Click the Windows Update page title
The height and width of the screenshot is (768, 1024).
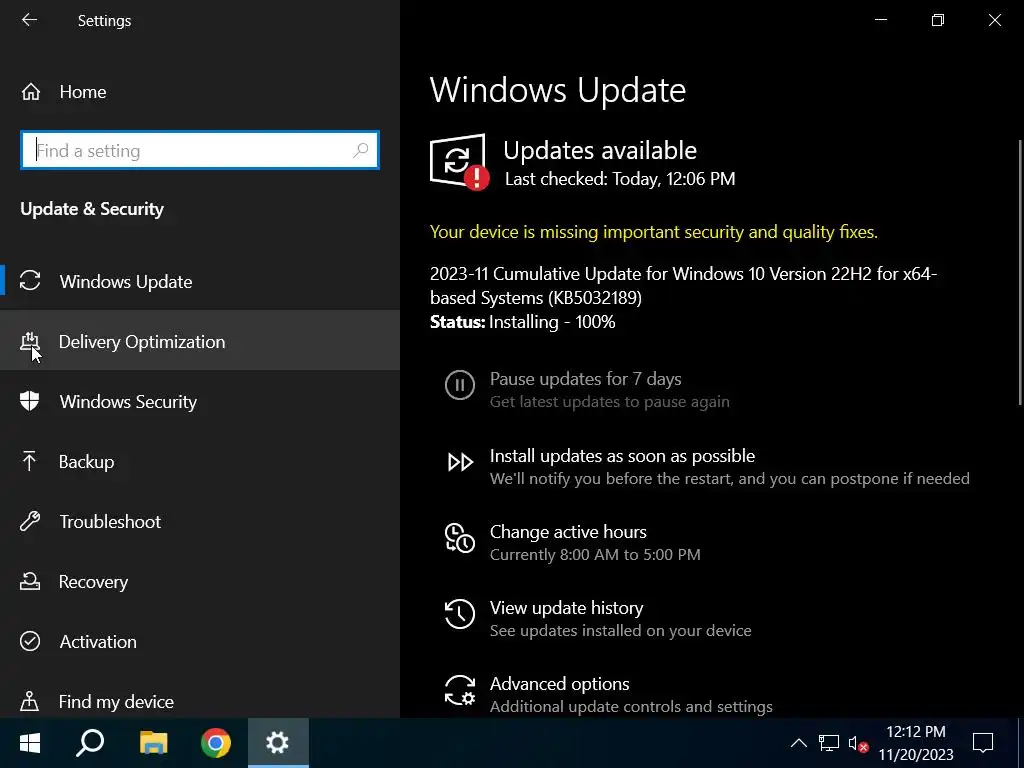(x=558, y=89)
